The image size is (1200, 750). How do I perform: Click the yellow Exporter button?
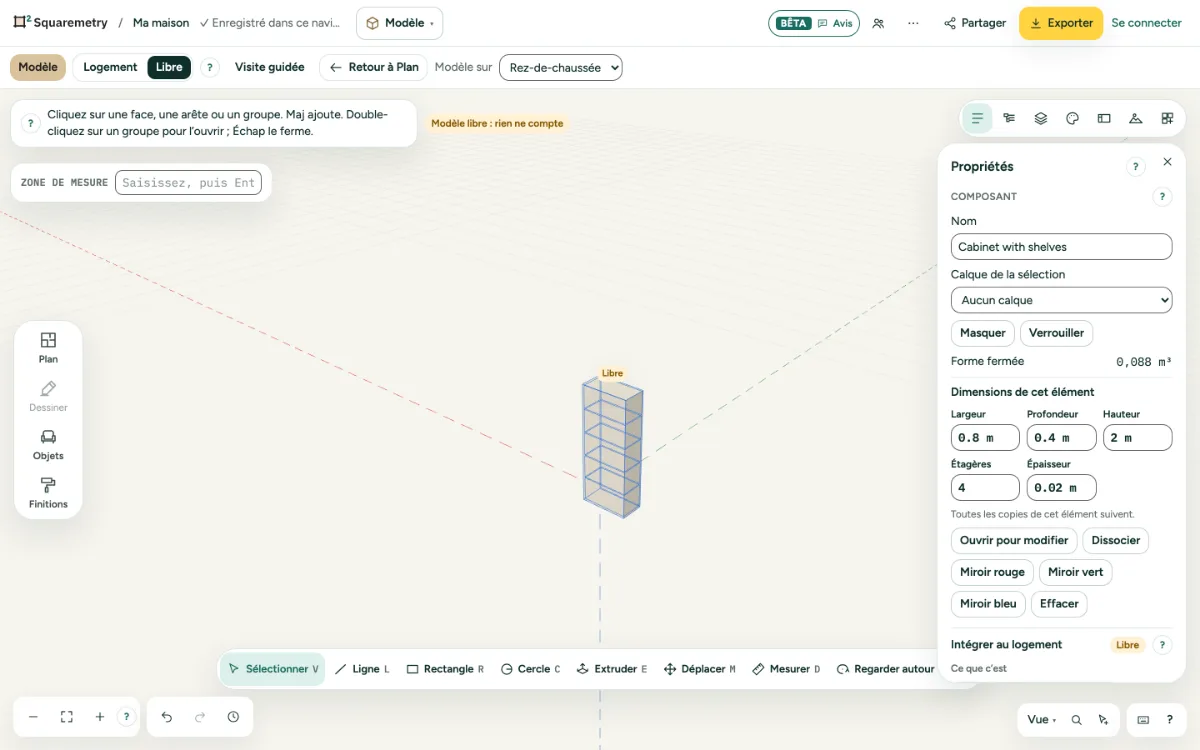pos(1061,23)
